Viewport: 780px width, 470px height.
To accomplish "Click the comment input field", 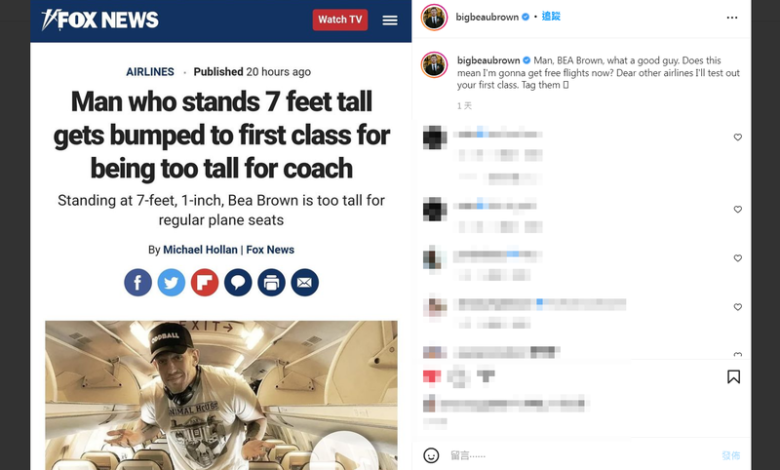I will (582, 455).
